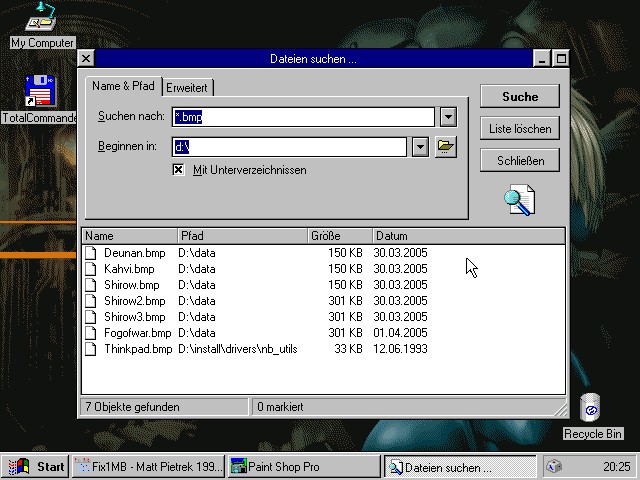Select the Thinkpad.bmp file name
The width and height of the screenshot is (640, 480).
[138, 349]
